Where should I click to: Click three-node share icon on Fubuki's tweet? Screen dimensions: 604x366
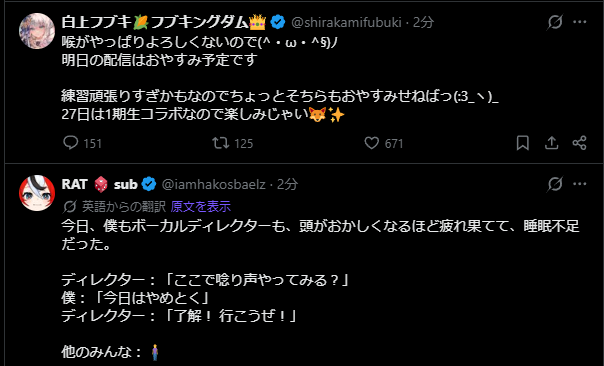point(579,143)
